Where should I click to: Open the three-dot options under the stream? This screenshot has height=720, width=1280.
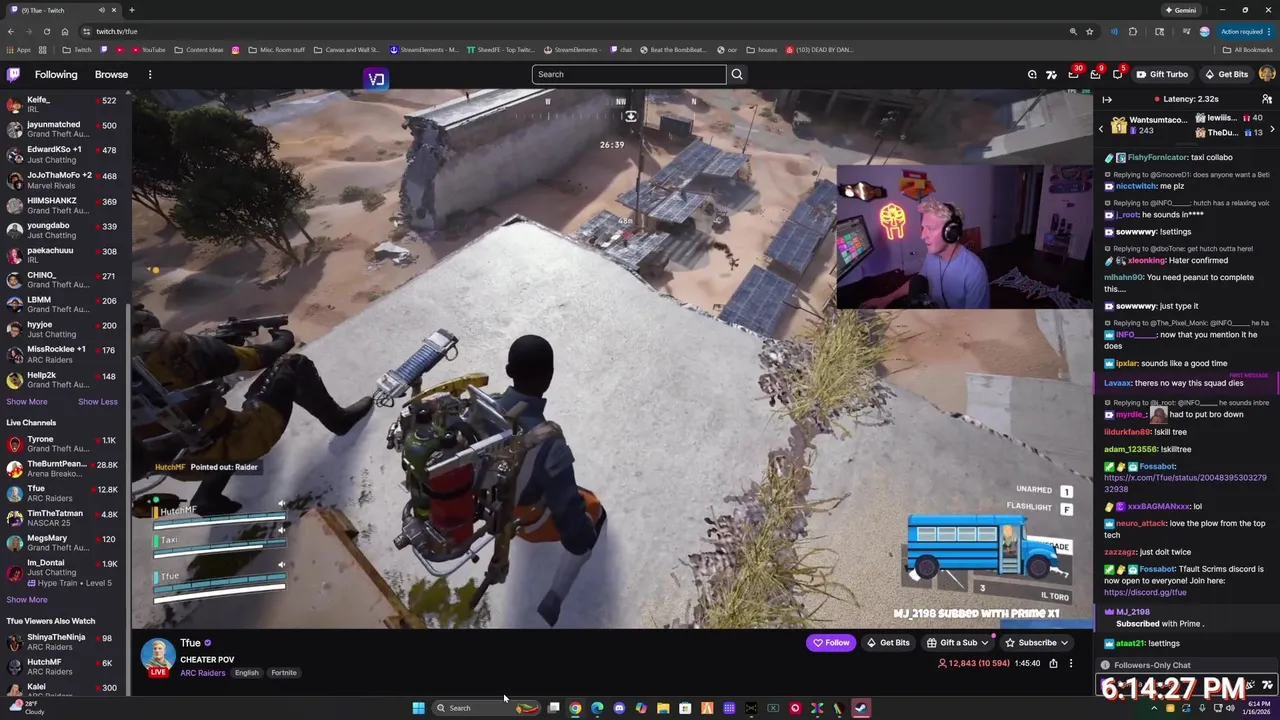1070,663
